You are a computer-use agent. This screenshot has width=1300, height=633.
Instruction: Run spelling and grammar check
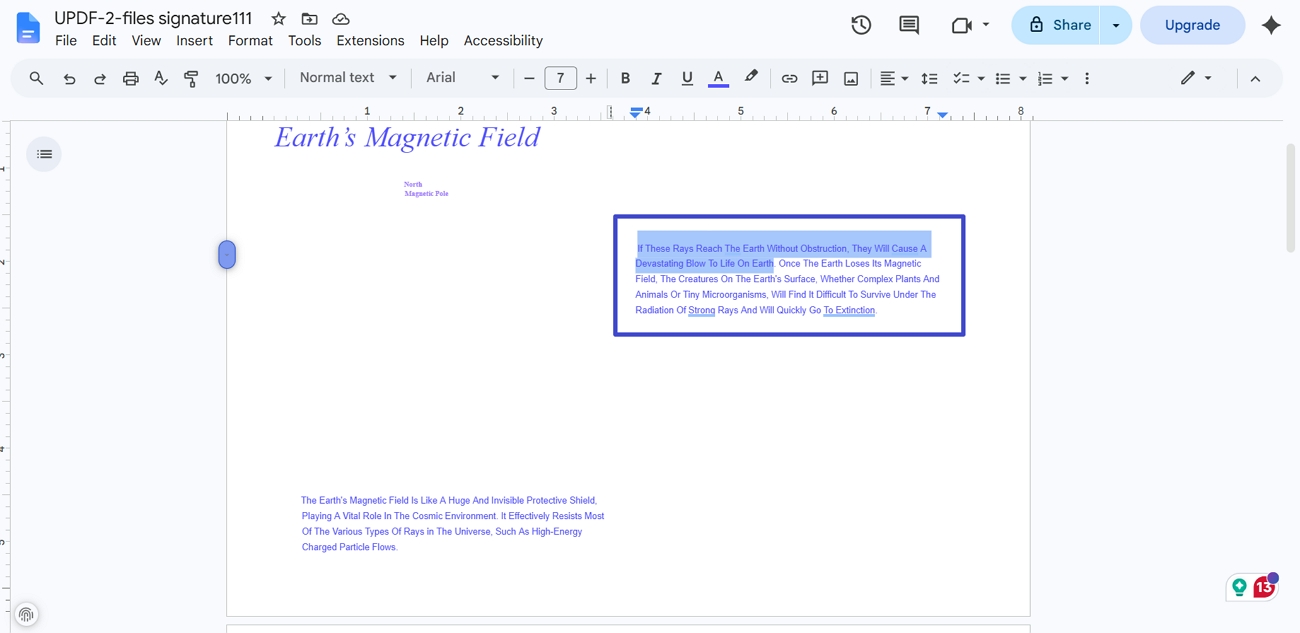click(161, 78)
